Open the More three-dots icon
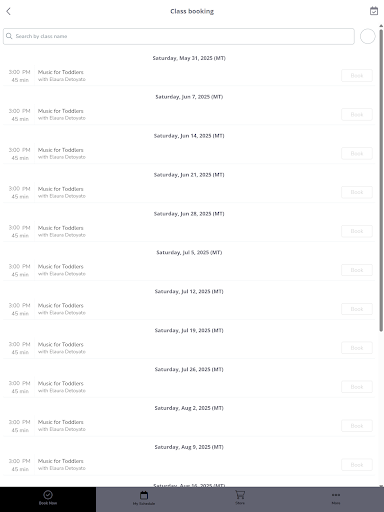 coord(336,495)
